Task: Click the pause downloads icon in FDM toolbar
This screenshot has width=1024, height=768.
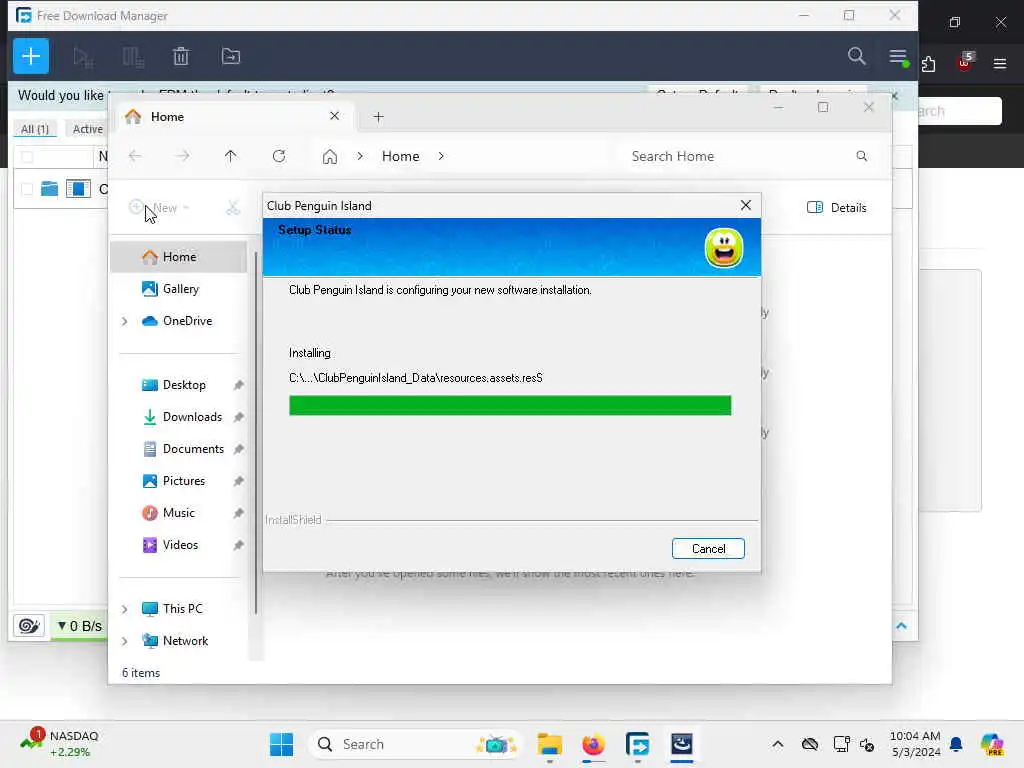Action: (133, 57)
